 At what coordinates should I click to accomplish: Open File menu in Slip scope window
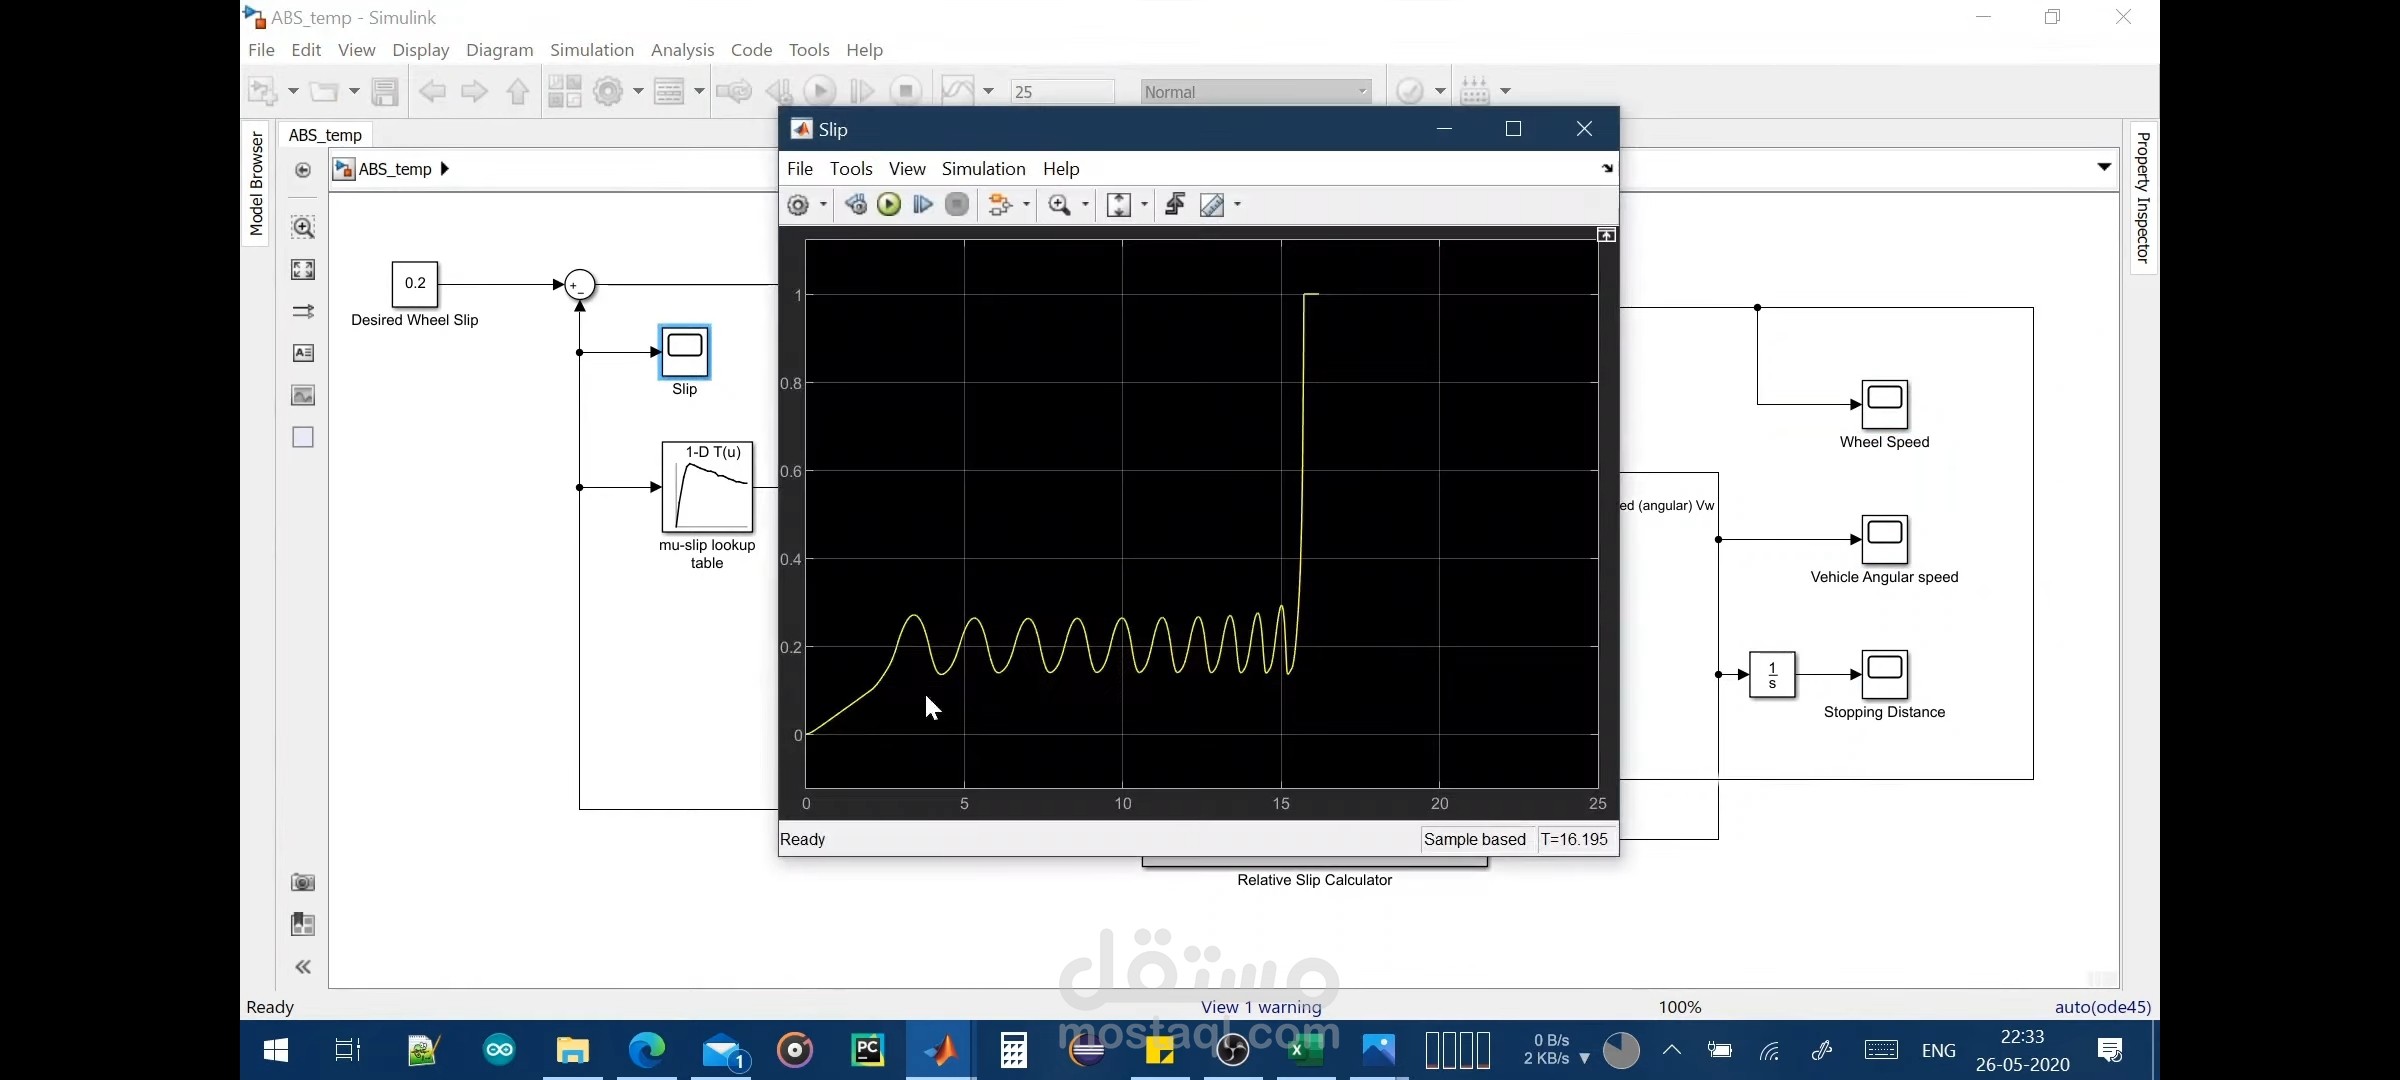(x=800, y=169)
